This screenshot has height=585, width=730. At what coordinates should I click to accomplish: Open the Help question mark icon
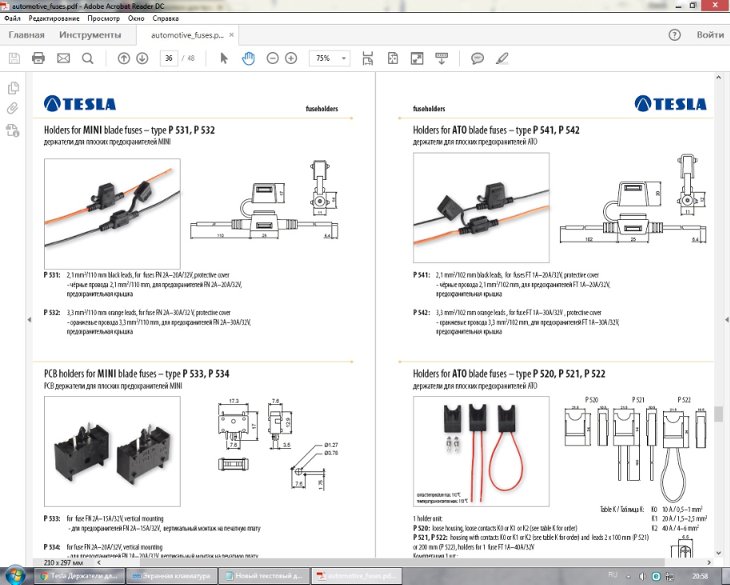[x=674, y=35]
